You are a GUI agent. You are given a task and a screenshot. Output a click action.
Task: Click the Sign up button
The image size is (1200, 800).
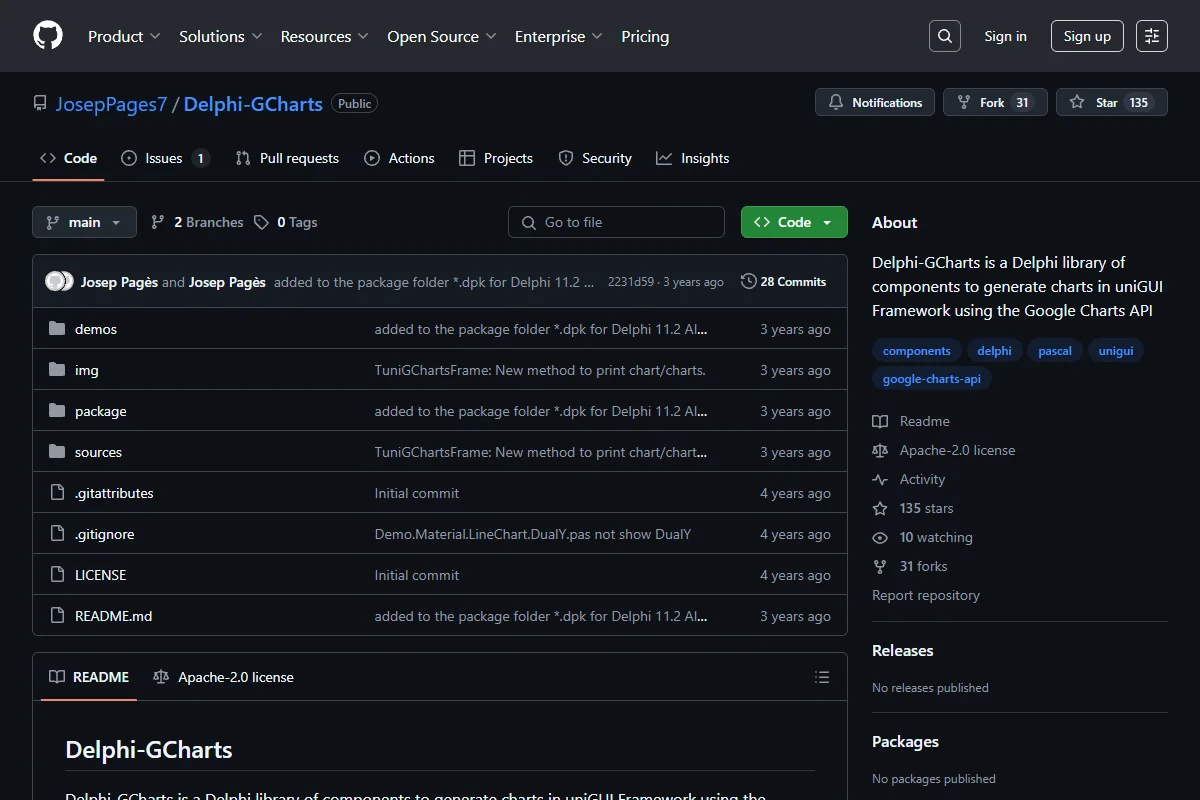pos(1087,36)
